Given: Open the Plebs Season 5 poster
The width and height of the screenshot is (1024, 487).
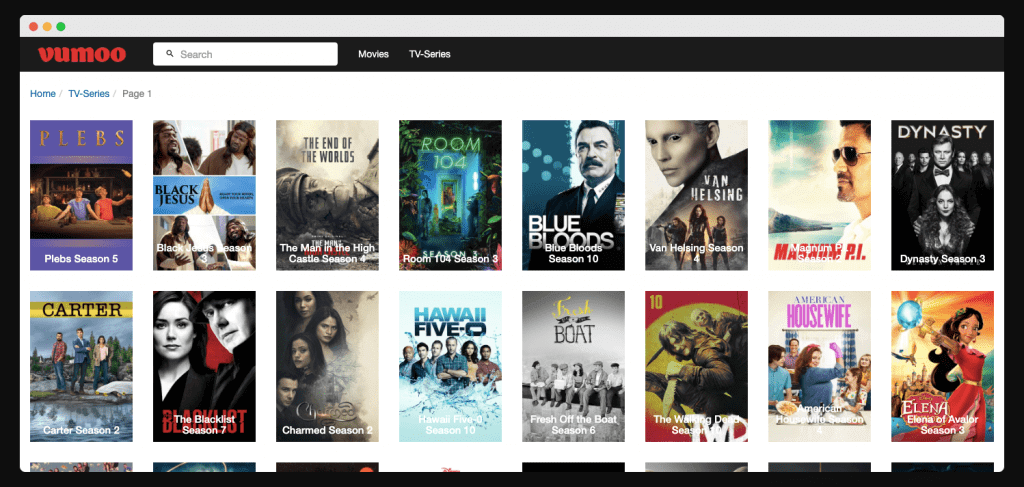Looking at the screenshot, I should pyautogui.click(x=82, y=195).
